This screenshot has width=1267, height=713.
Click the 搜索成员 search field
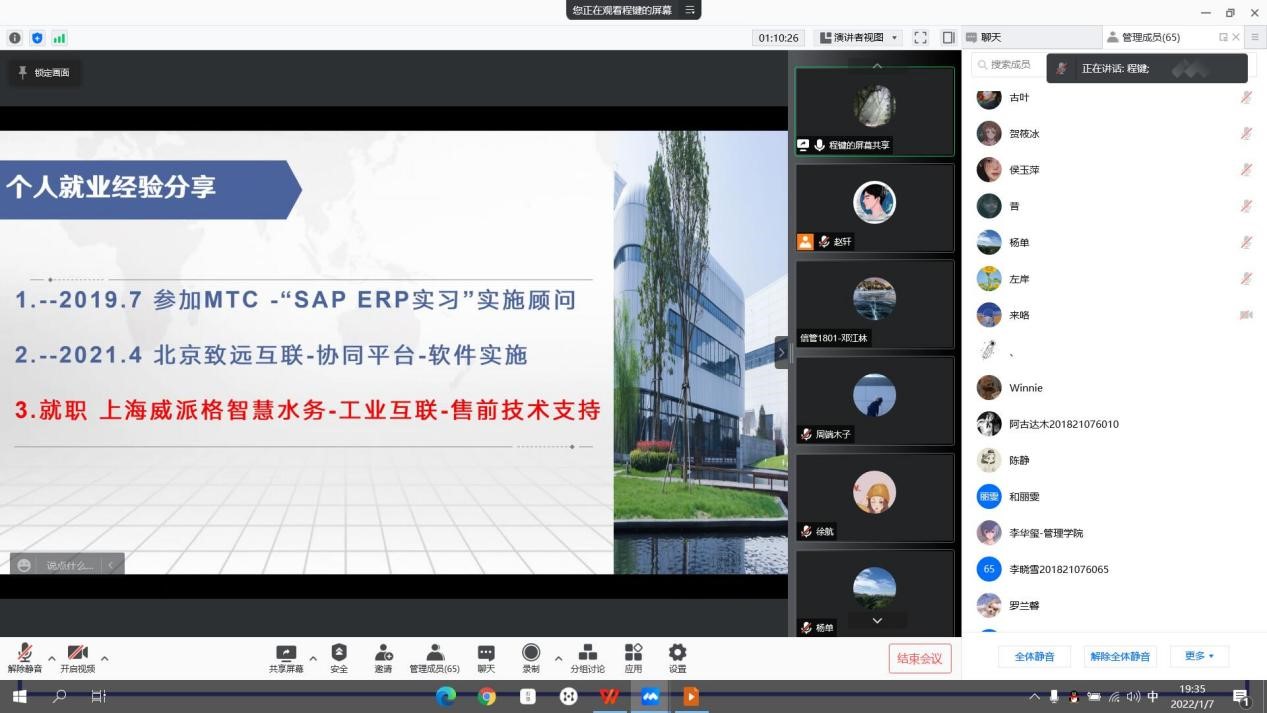coord(1008,65)
